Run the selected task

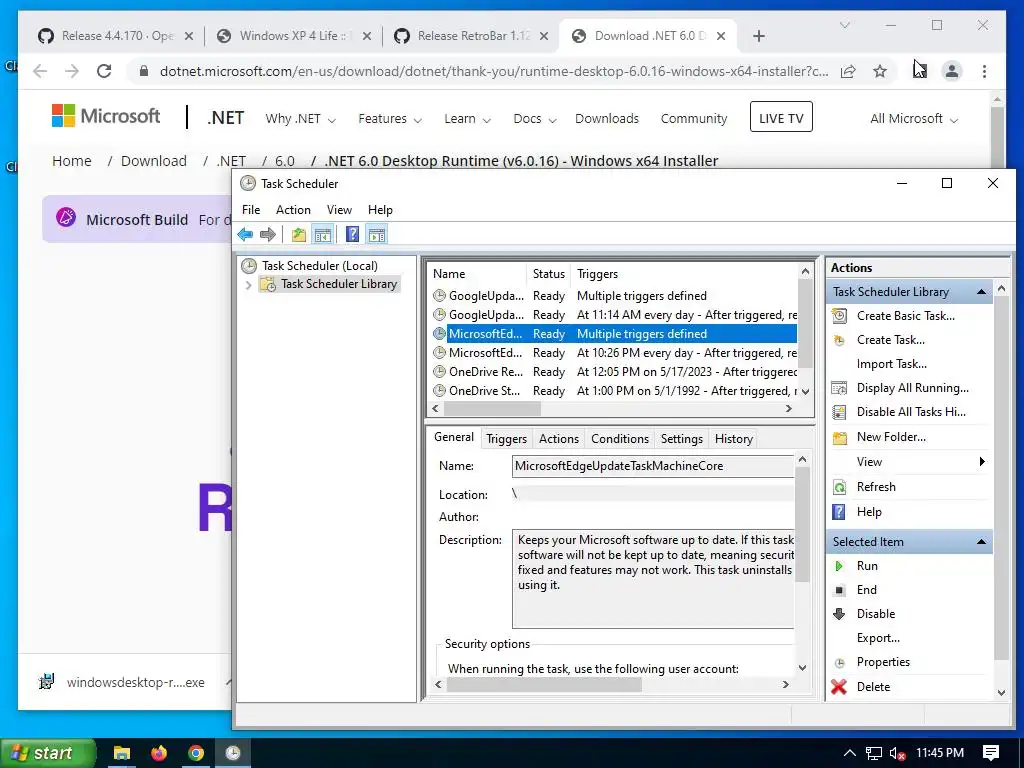[x=867, y=566]
